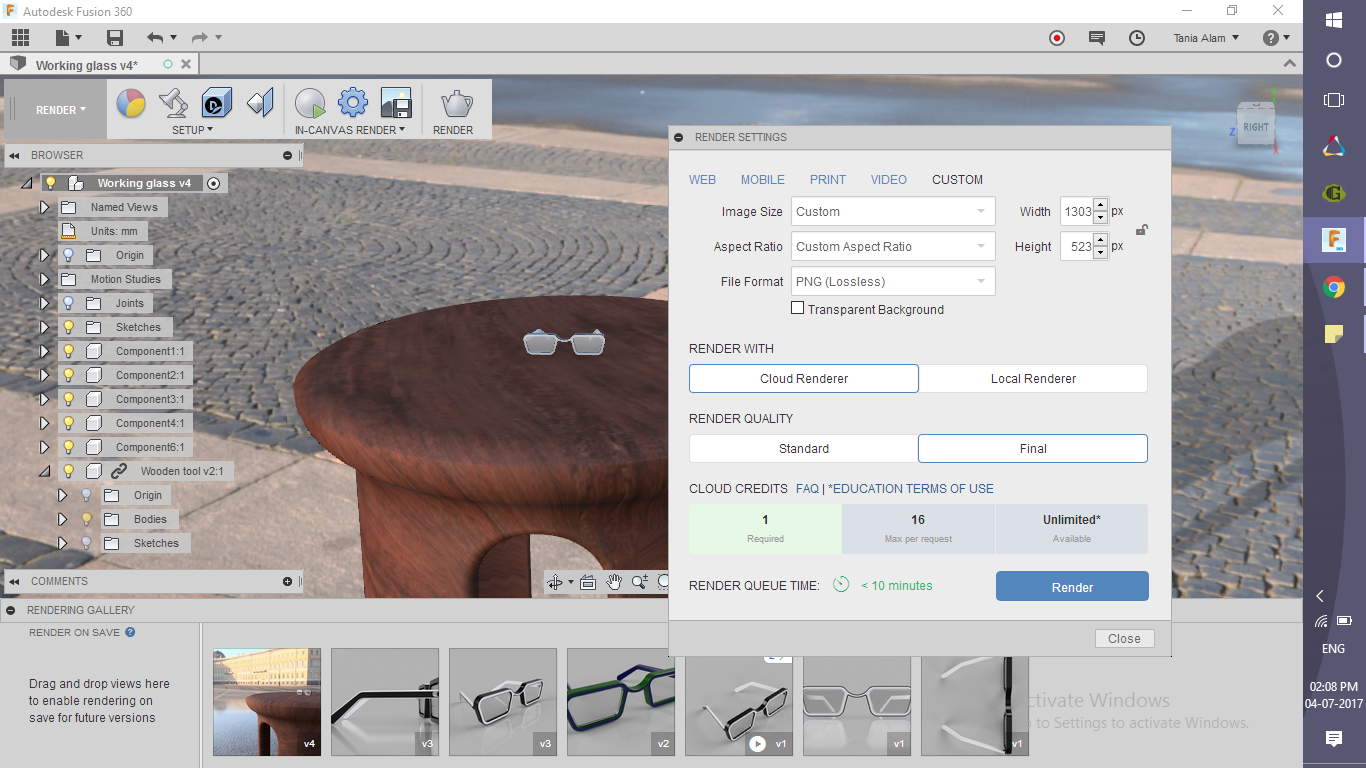Toggle visibility bulb of Joints folder

(69, 303)
